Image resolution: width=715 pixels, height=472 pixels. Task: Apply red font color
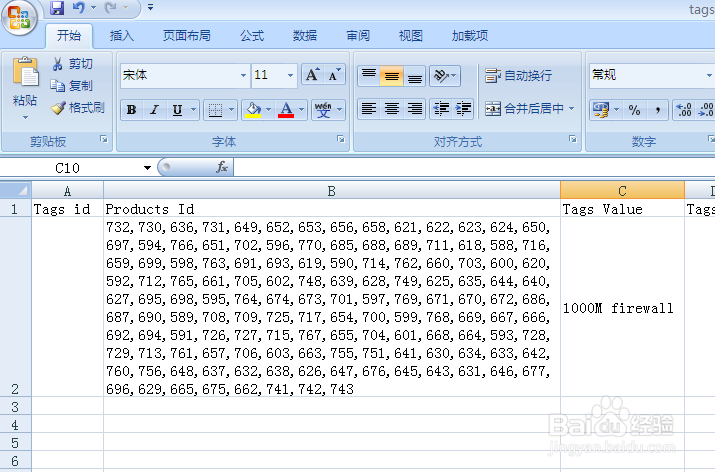(286, 110)
